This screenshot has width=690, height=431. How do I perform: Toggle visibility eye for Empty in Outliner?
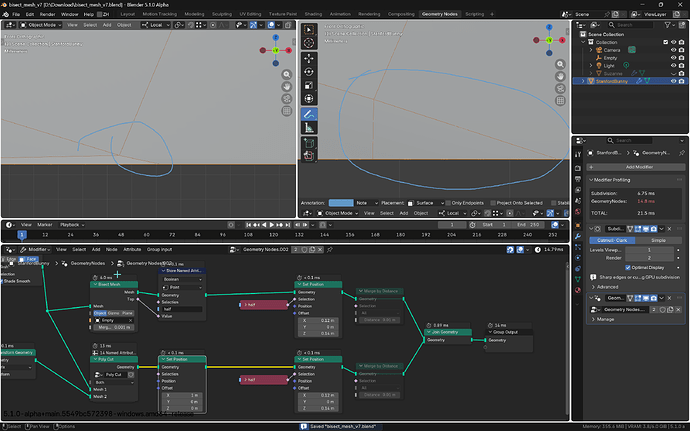pyautogui.click(x=673, y=58)
